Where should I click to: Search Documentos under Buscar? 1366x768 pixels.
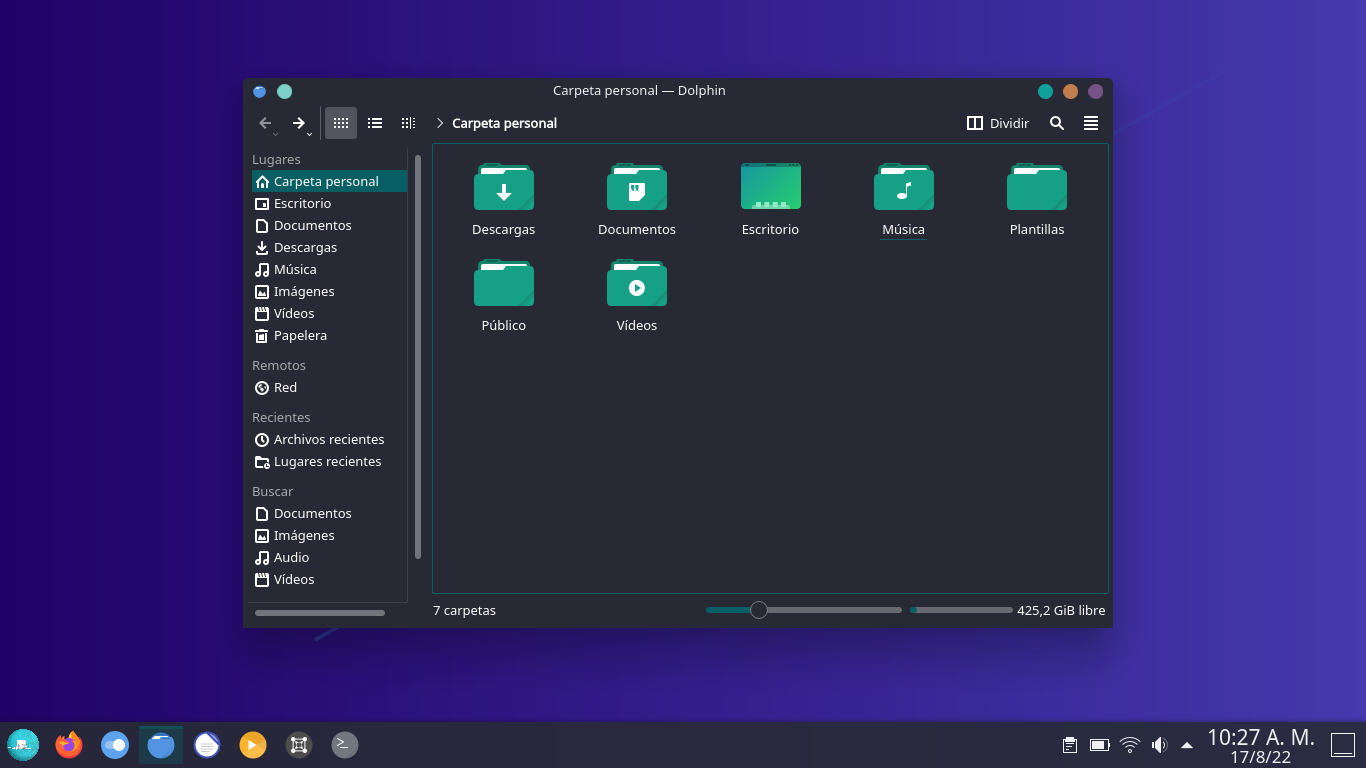pos(329,513)
